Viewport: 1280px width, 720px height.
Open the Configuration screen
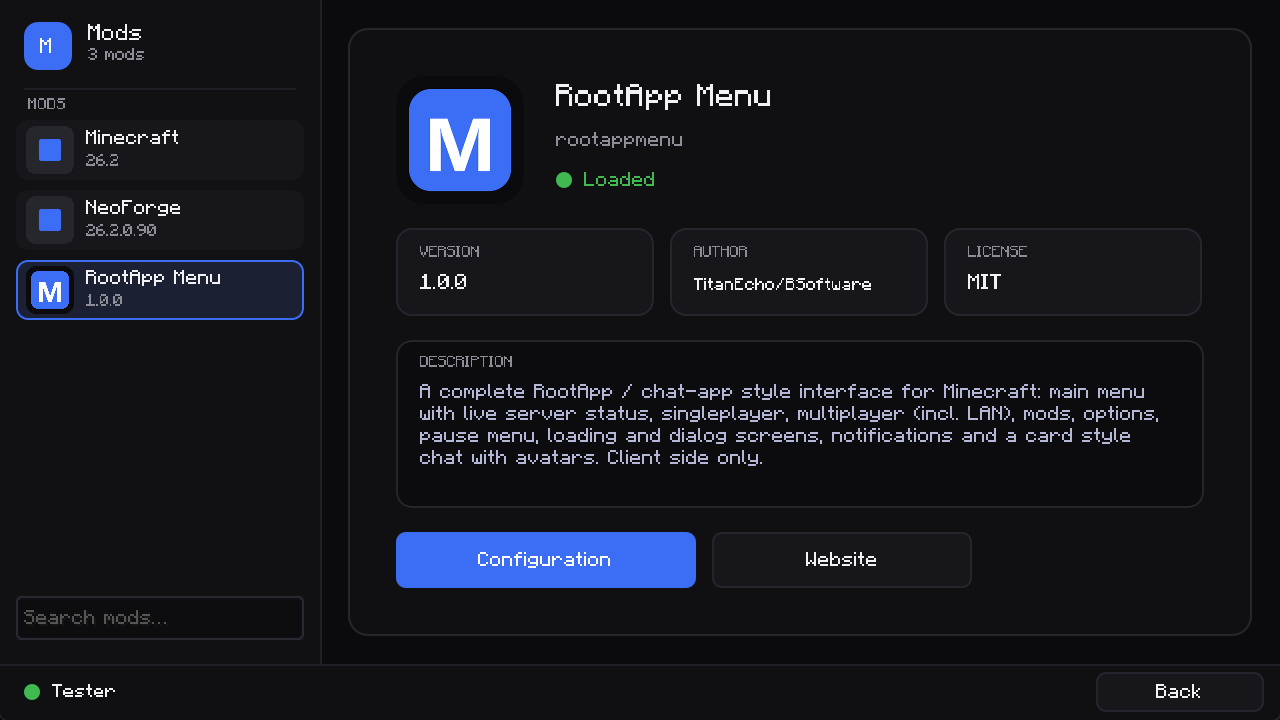pos(546,560)
